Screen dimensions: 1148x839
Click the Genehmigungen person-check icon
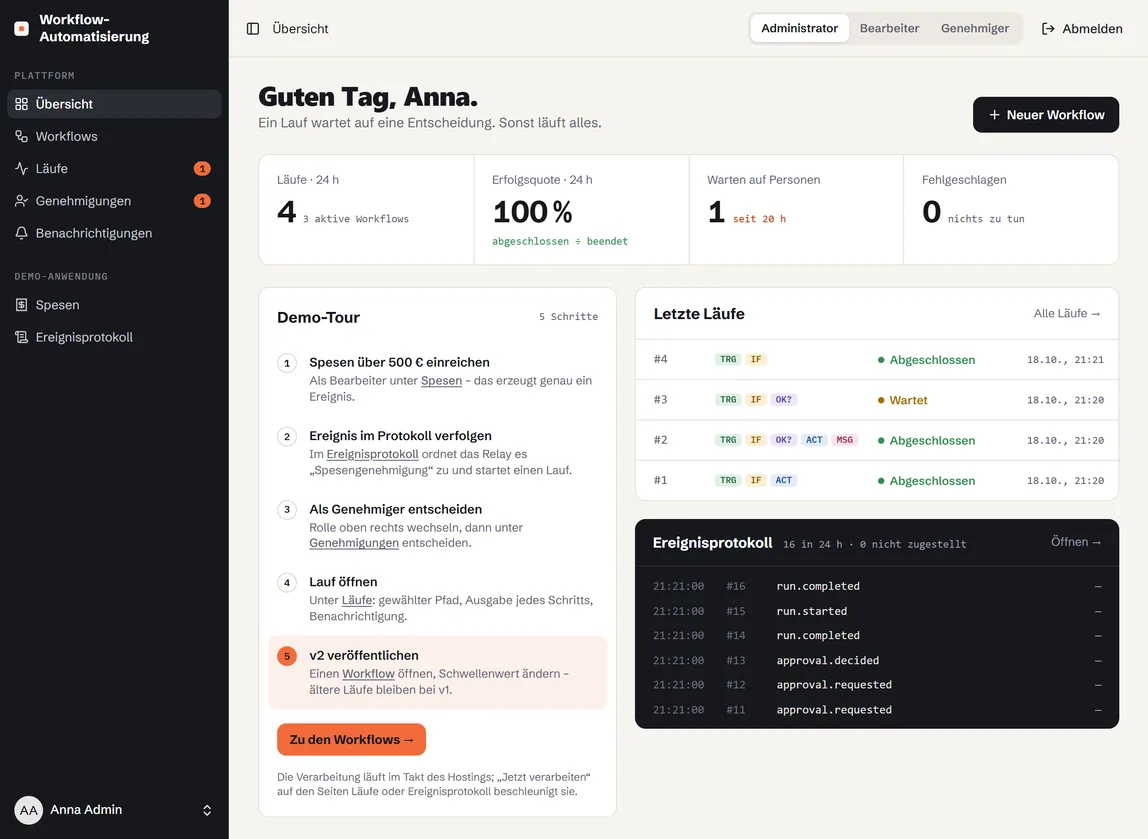click(21, 201)
